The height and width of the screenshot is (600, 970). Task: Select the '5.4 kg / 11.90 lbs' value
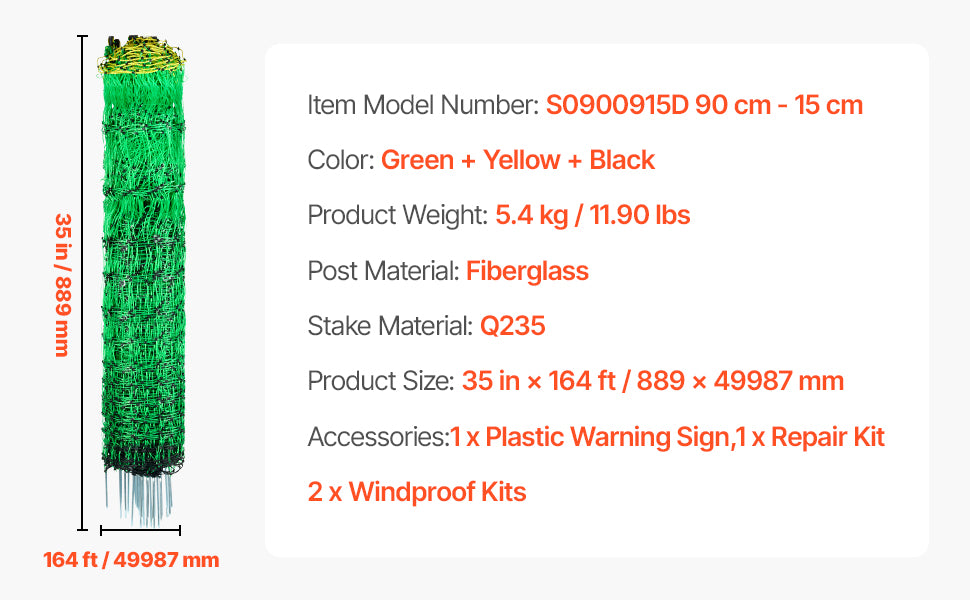pos(593,215)
